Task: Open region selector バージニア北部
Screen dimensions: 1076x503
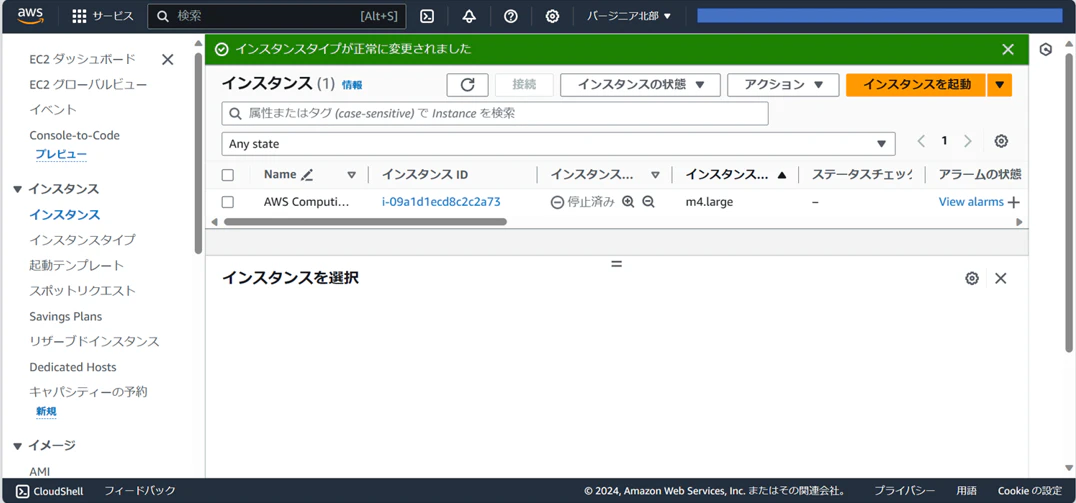Action: (x=629, y=16)
